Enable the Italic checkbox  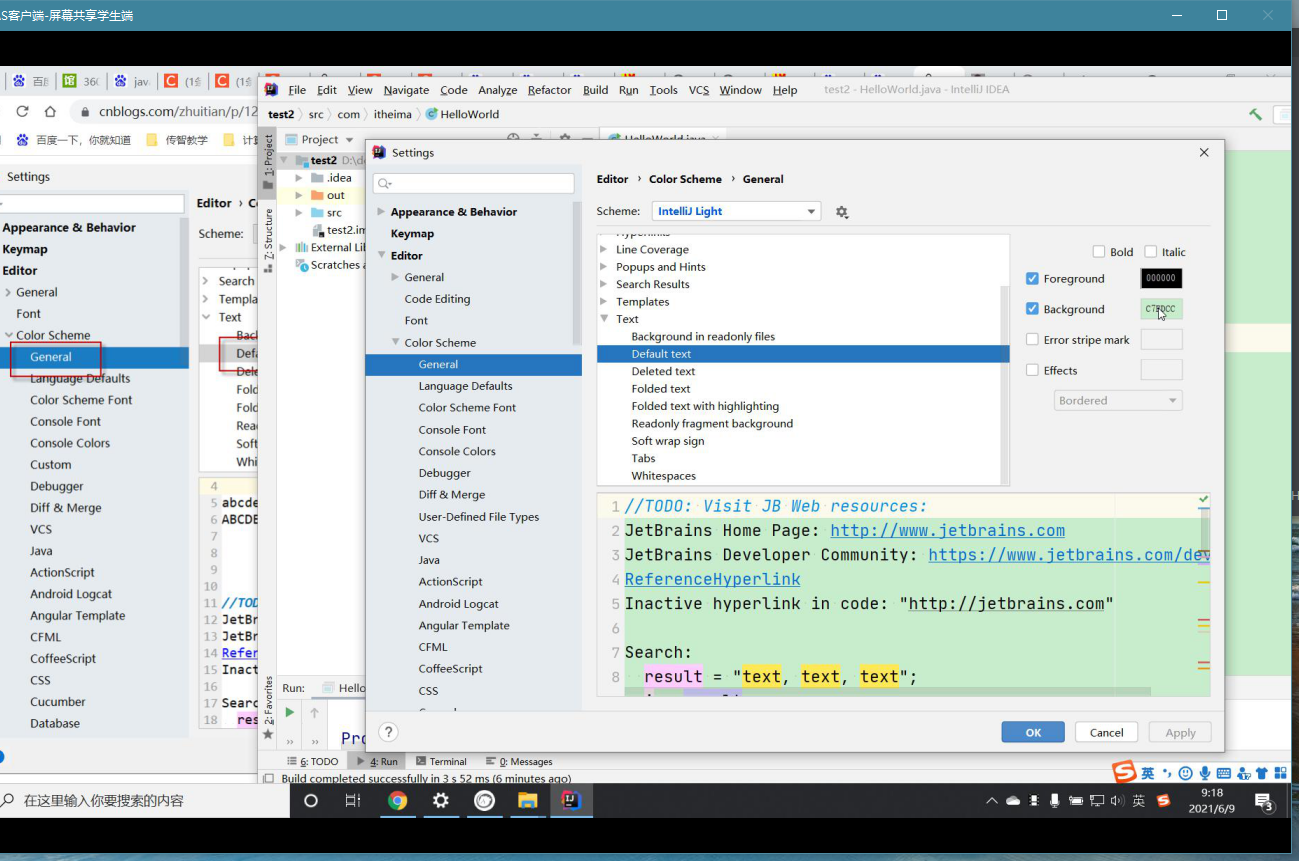[1151, 252]
